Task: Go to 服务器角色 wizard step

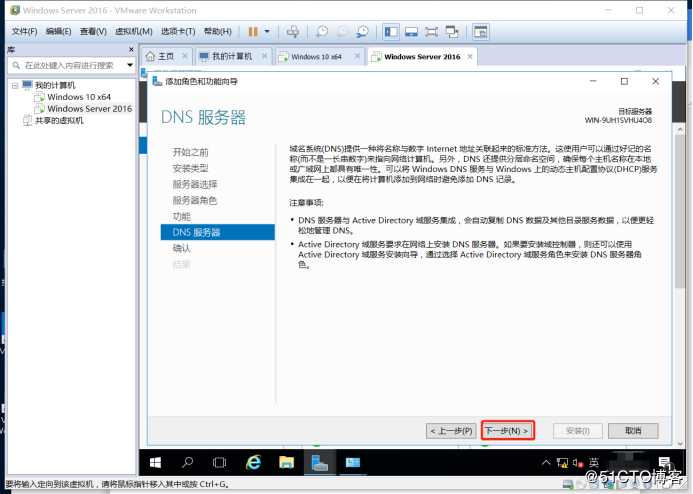Action: coord(195,201)
